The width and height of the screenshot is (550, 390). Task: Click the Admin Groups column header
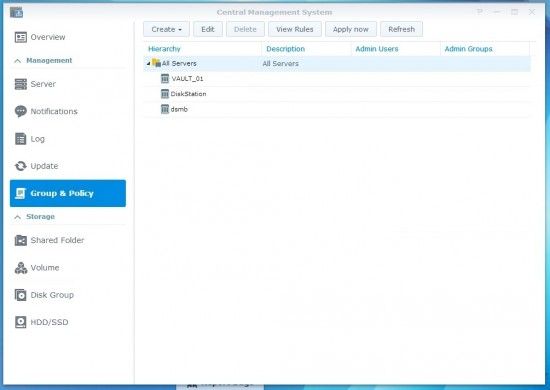point(485,49)
